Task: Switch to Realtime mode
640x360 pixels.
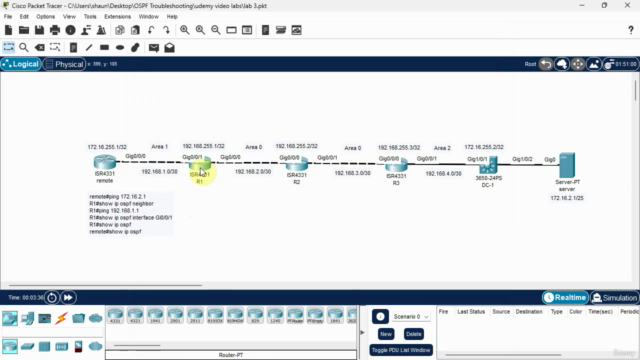Action: pyautogui.click(x=565, y=298)
